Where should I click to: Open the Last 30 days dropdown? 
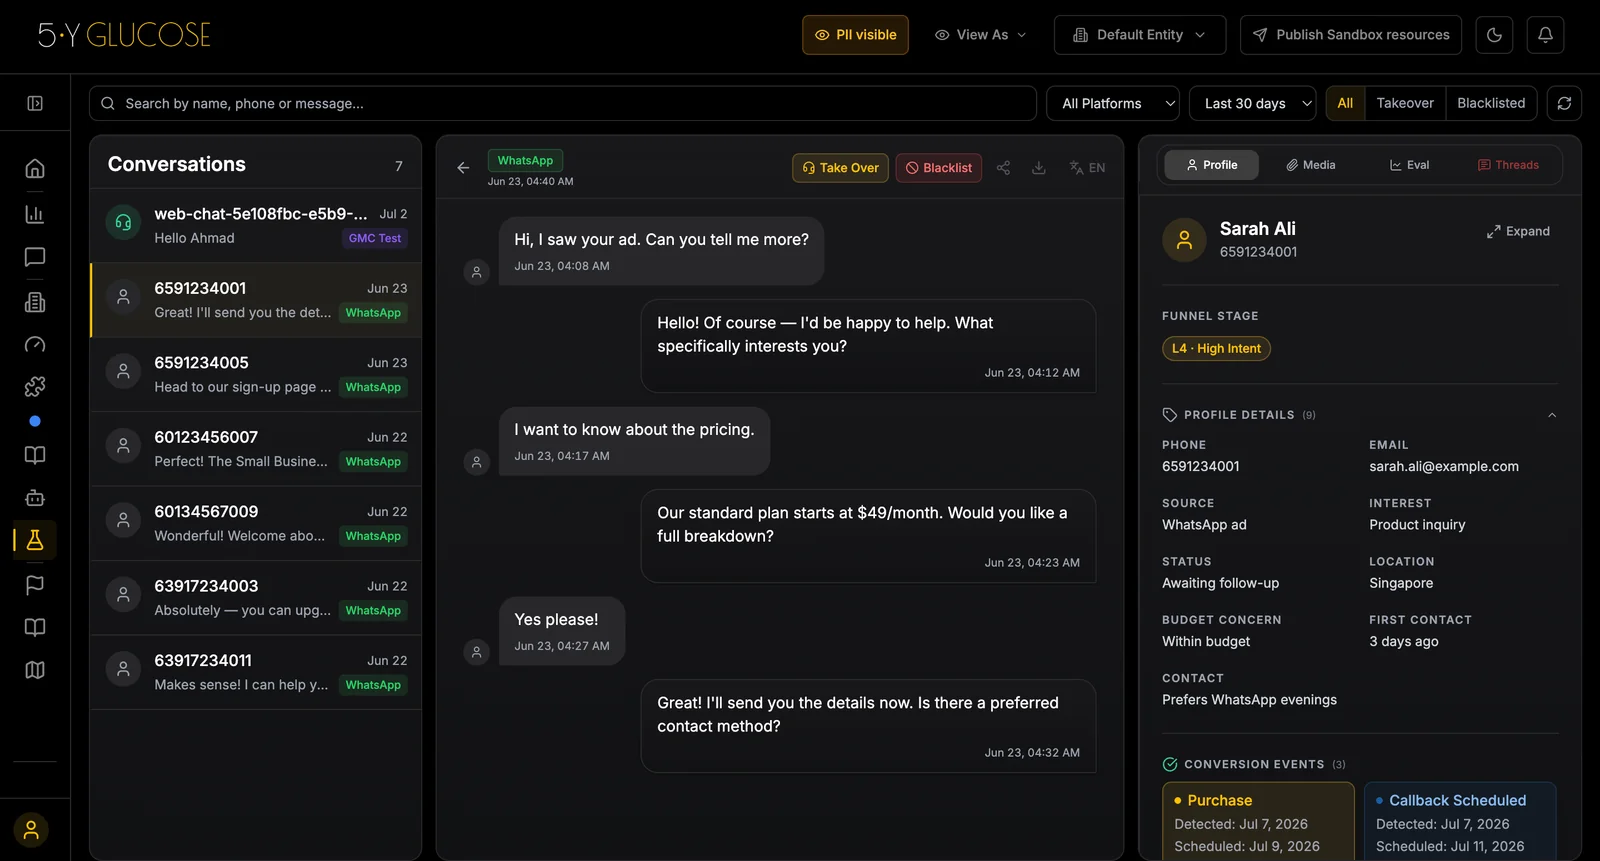pos(1253,103)
